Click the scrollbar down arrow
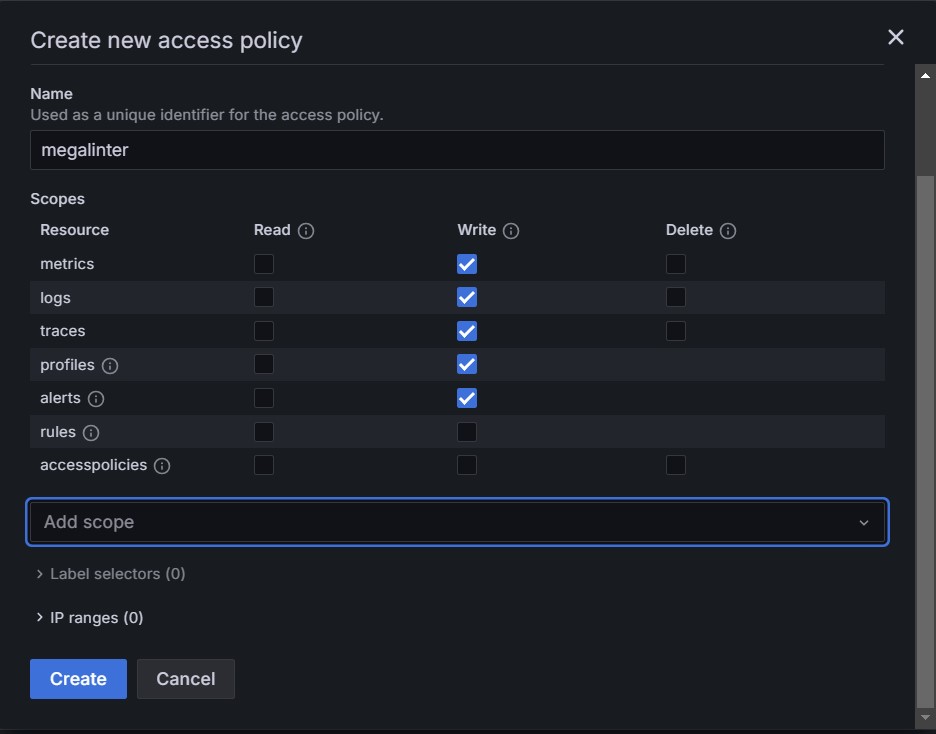 pos(925,718)
